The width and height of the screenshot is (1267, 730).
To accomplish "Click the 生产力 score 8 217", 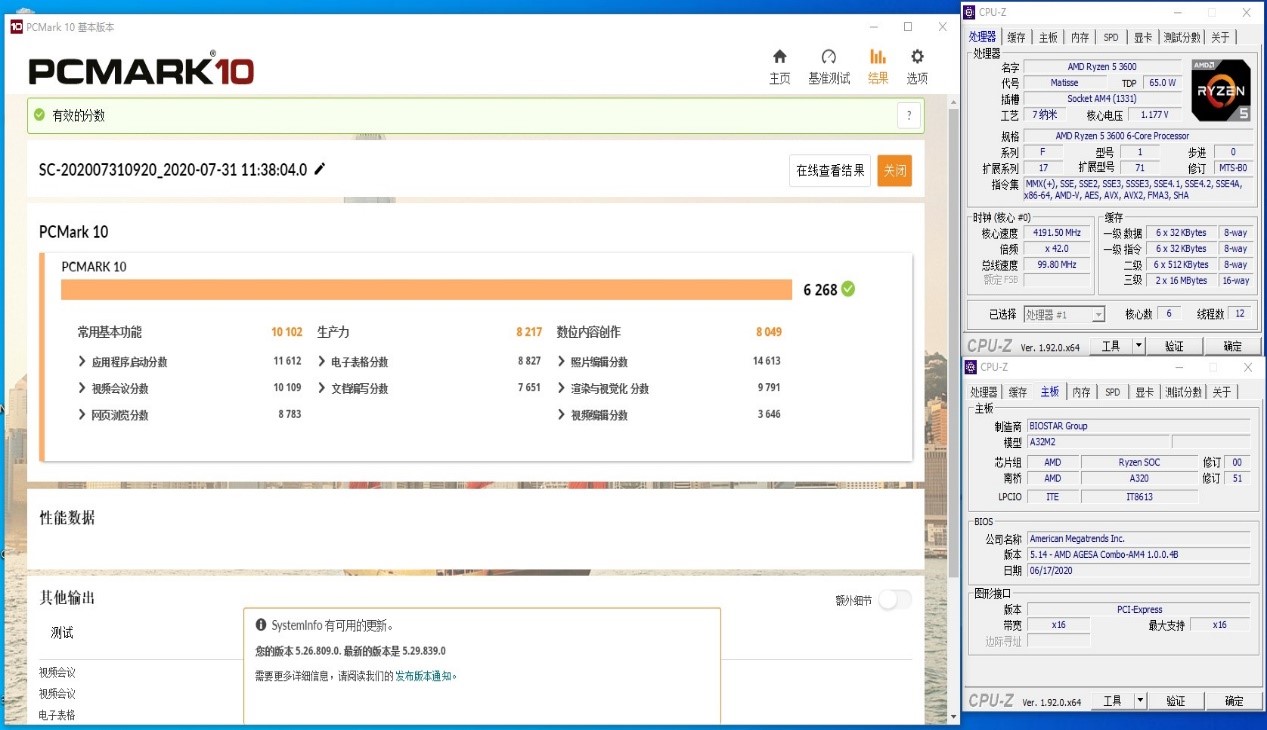I will [x=529, y=332].
